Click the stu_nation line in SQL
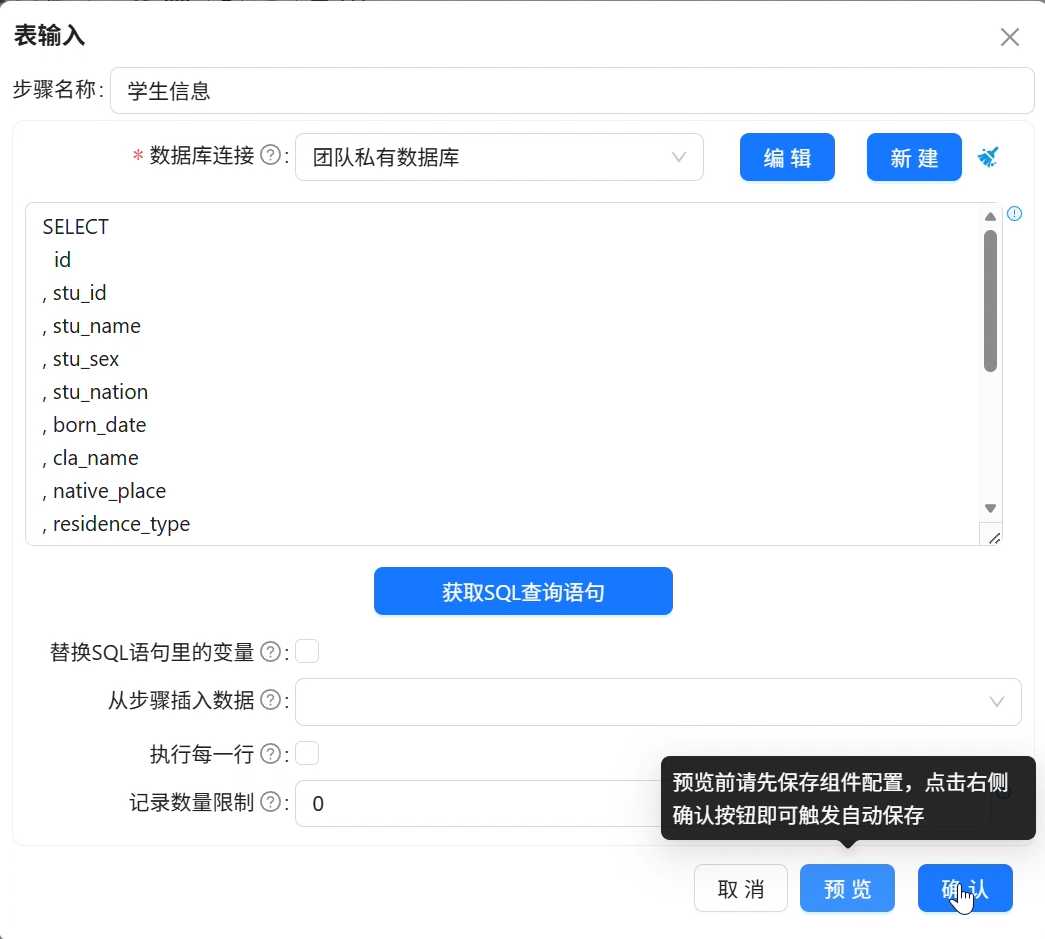1045x939 pixels. point(95,392)
